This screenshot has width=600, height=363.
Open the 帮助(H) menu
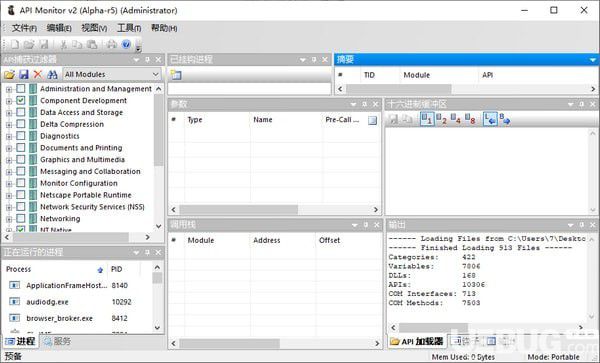(x=164, y=28)
